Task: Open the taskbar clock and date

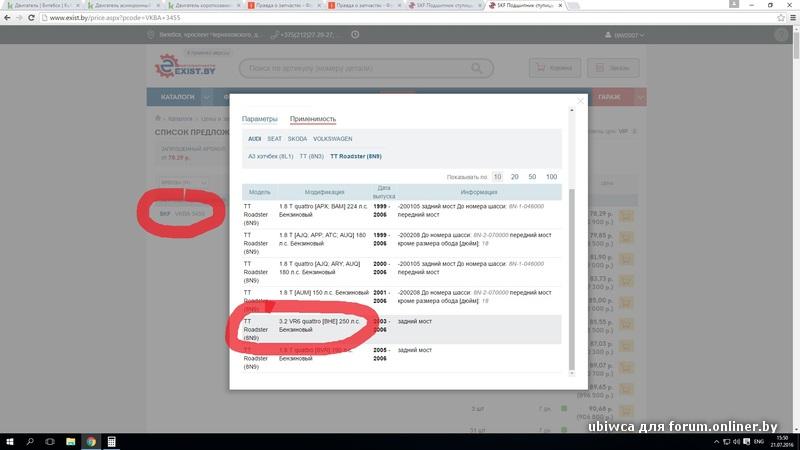Action: click(x=782, y=442)
